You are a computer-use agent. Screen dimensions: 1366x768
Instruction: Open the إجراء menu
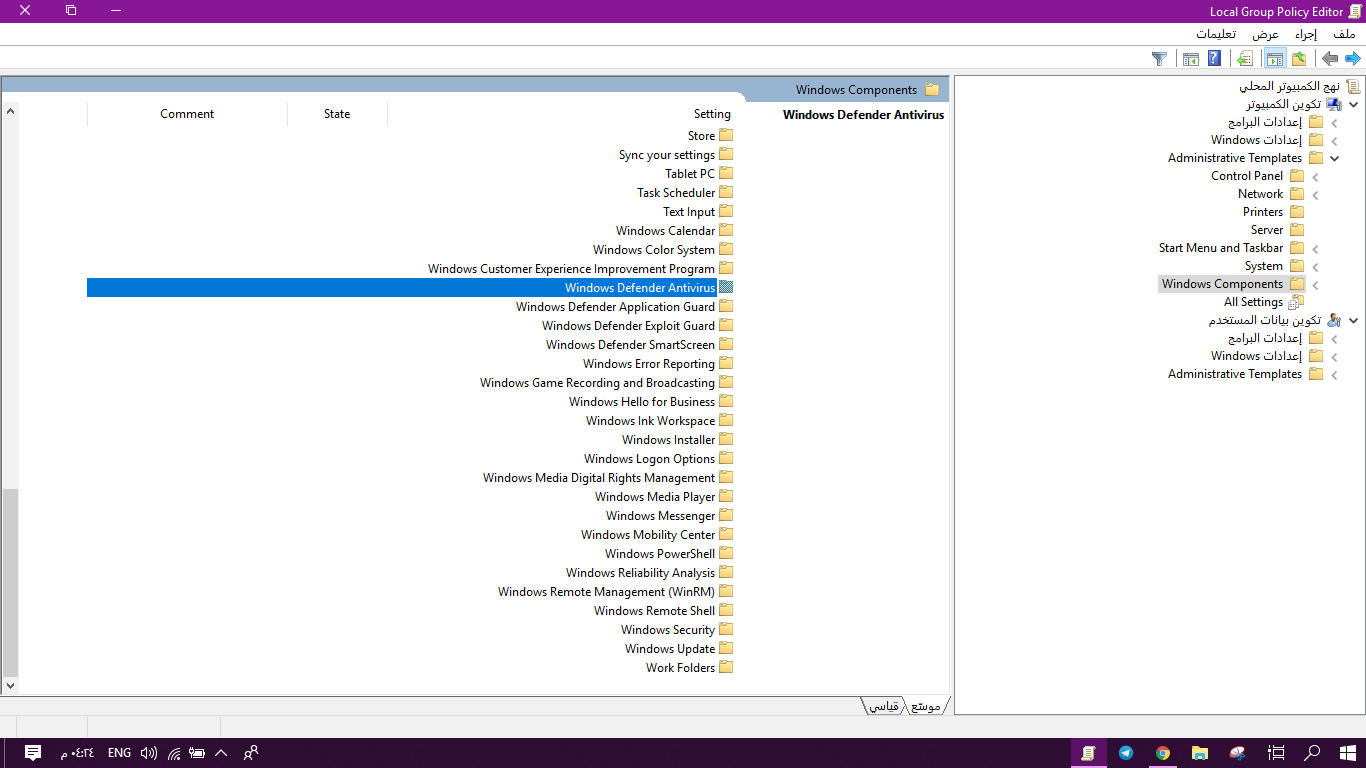point(1306,34)
